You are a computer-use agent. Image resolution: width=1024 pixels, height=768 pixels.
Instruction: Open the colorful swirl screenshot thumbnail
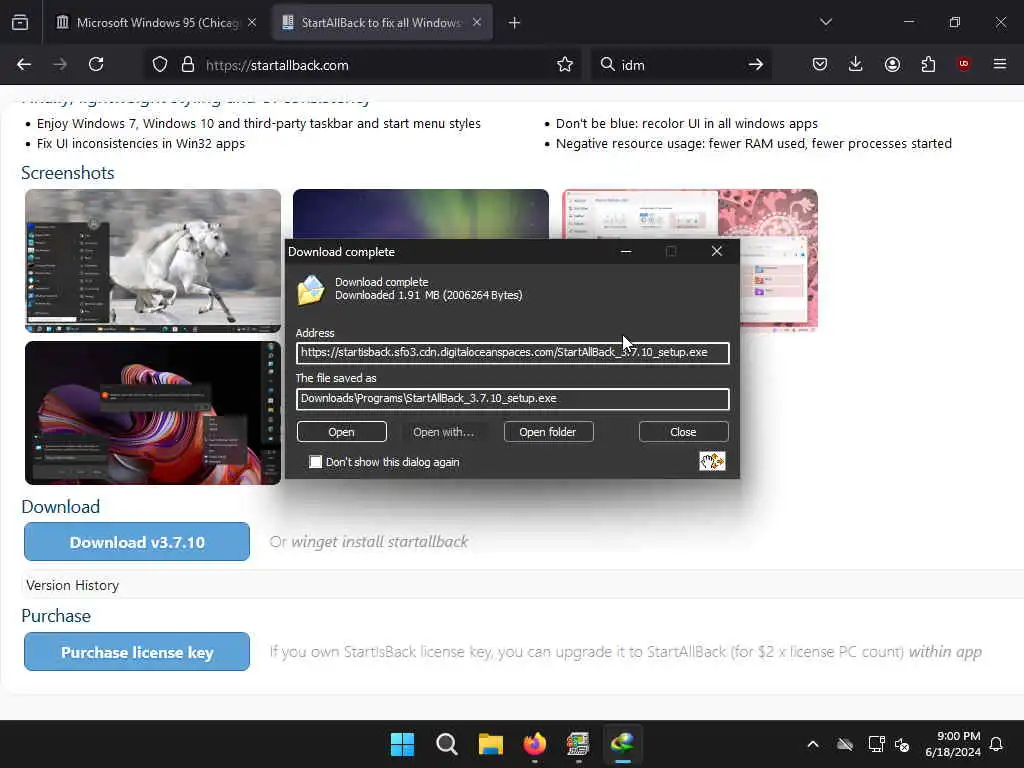tap(153, 413)
